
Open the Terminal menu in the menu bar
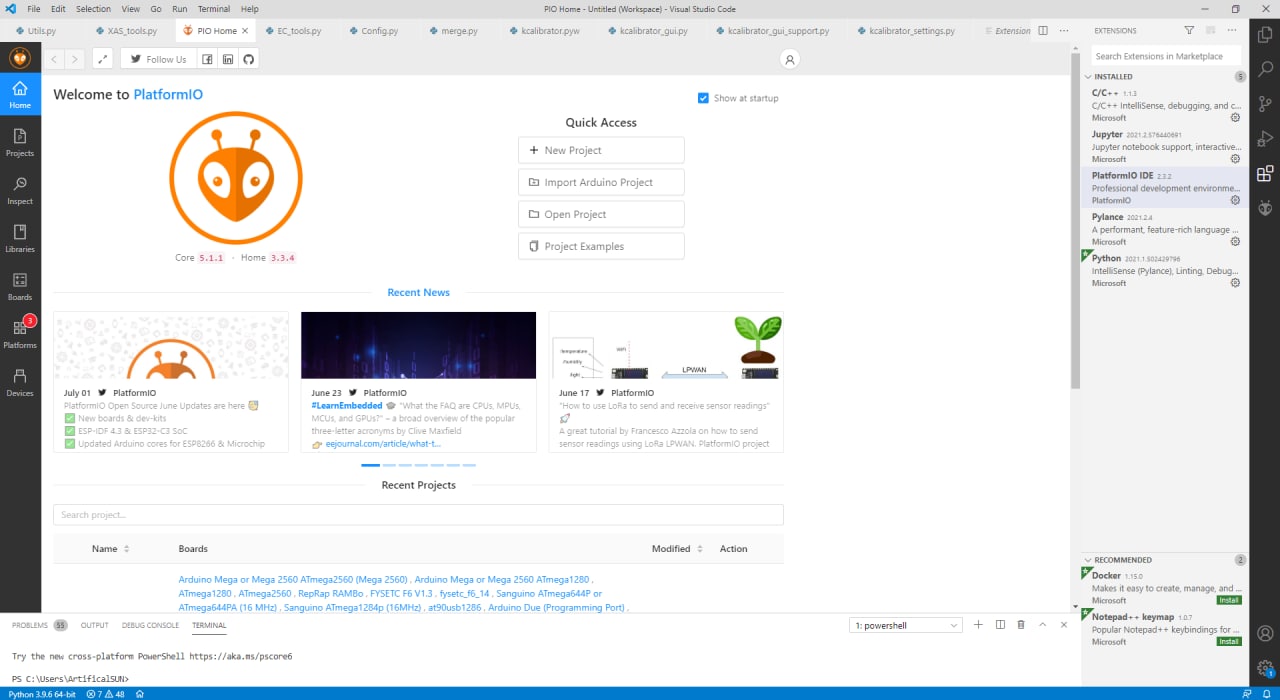213,9
